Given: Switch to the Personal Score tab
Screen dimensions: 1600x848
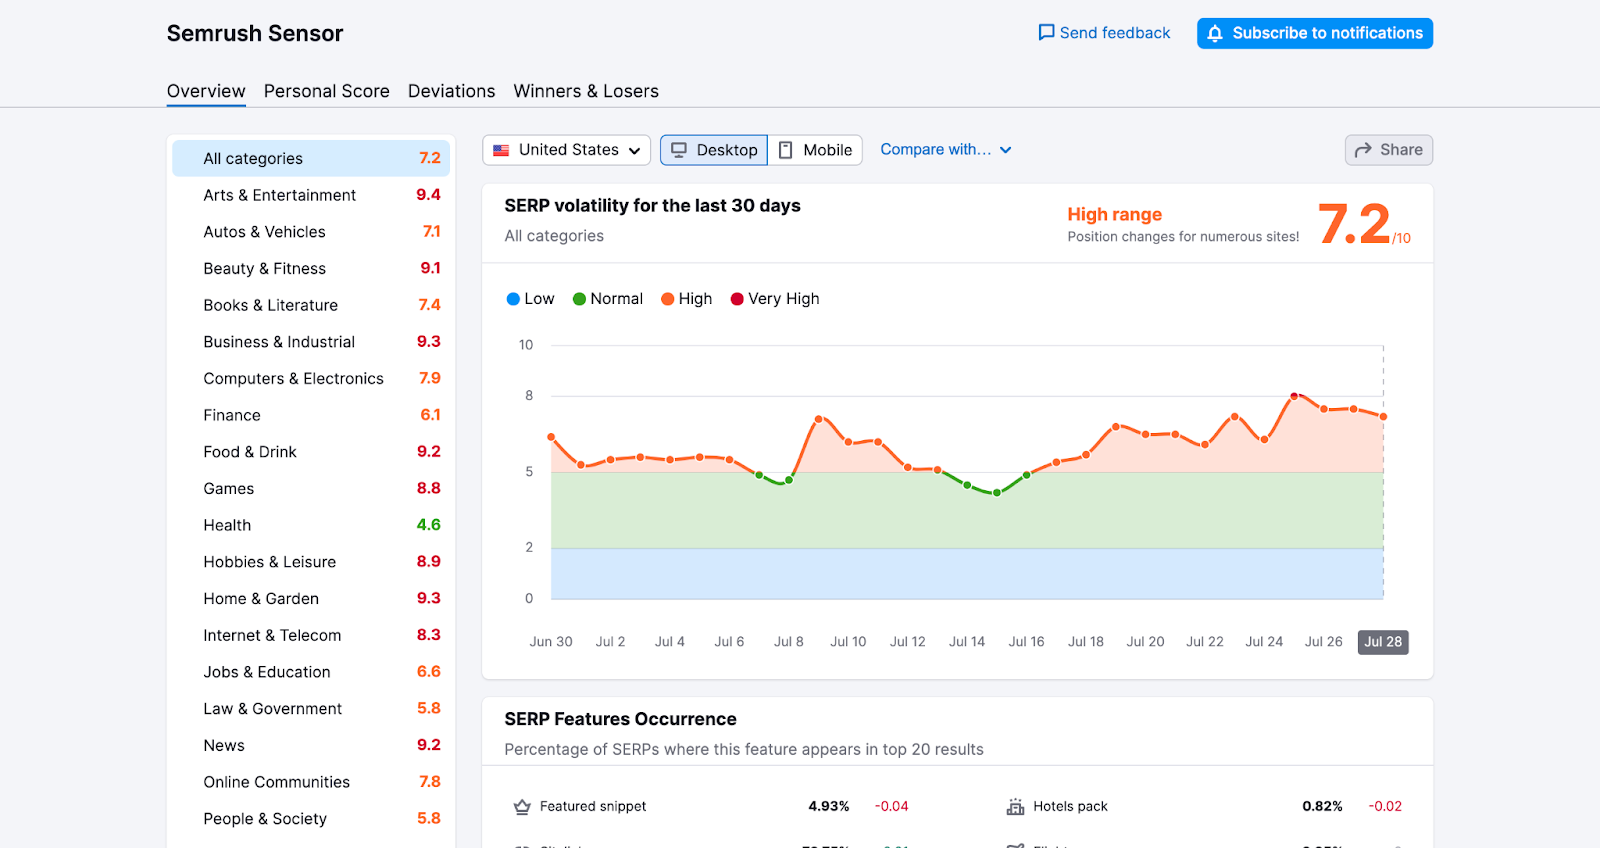Looking at the screenshot, I should click(x=327, y=91).
